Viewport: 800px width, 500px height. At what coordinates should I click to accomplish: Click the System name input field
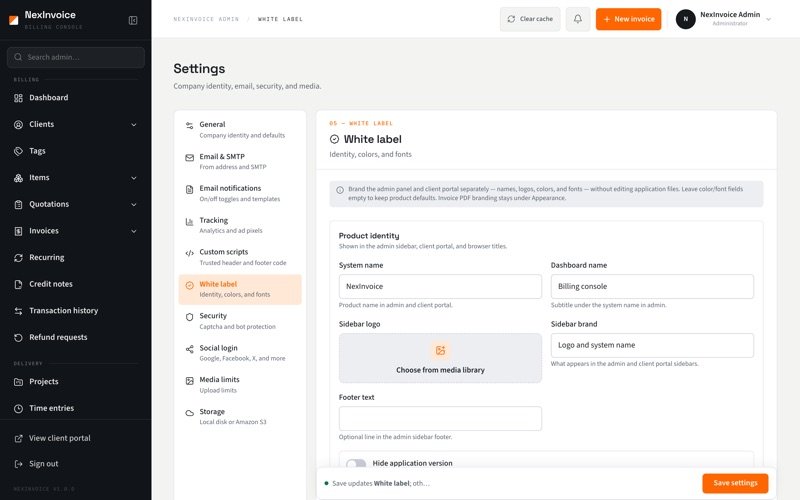tap(440, 287)
